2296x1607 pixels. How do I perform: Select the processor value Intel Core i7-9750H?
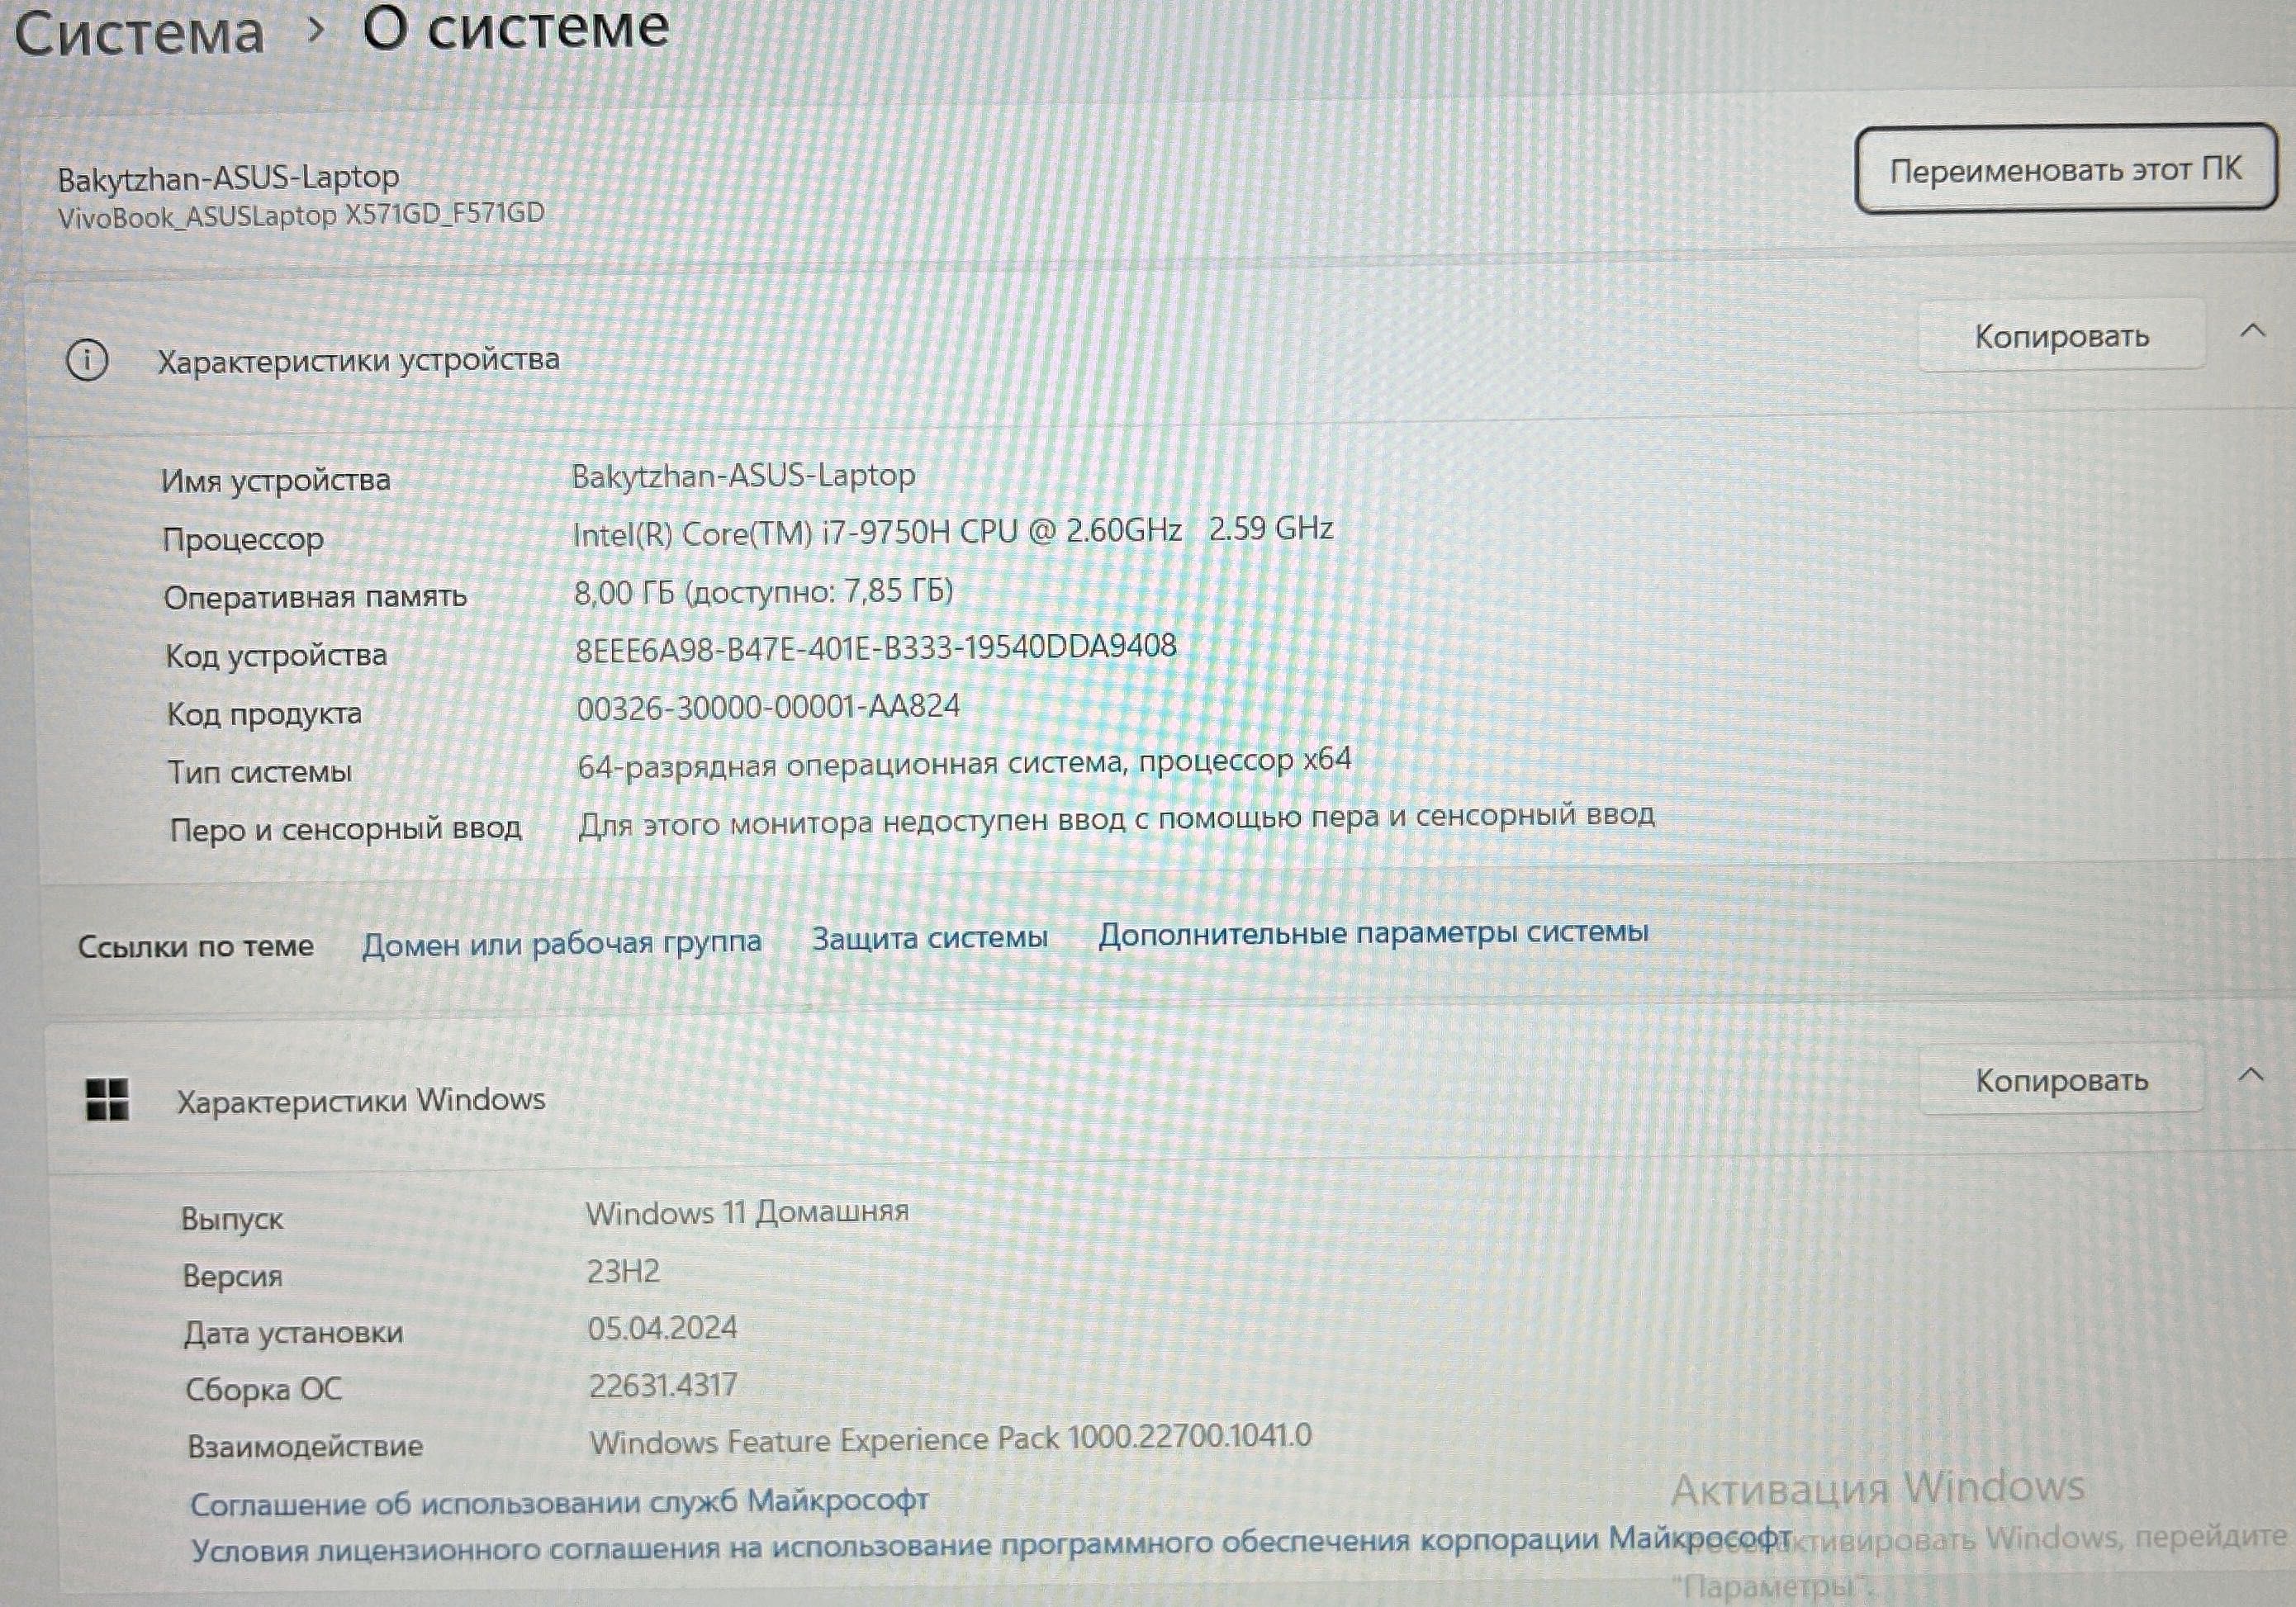tap(952, 531)
